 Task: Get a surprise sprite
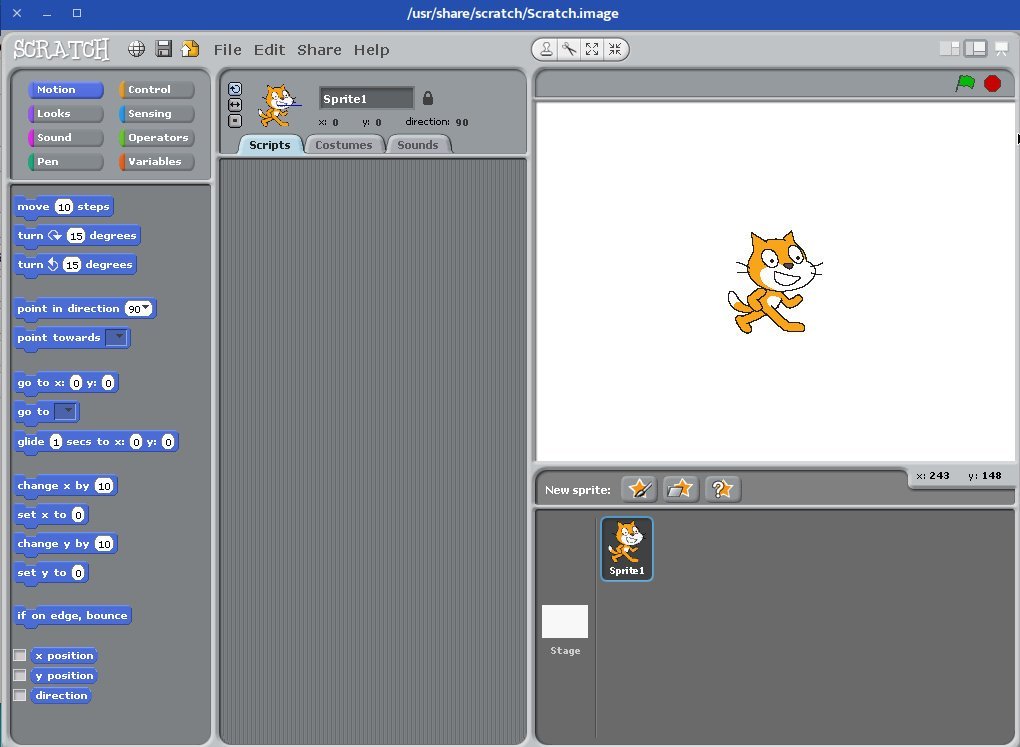722,489
